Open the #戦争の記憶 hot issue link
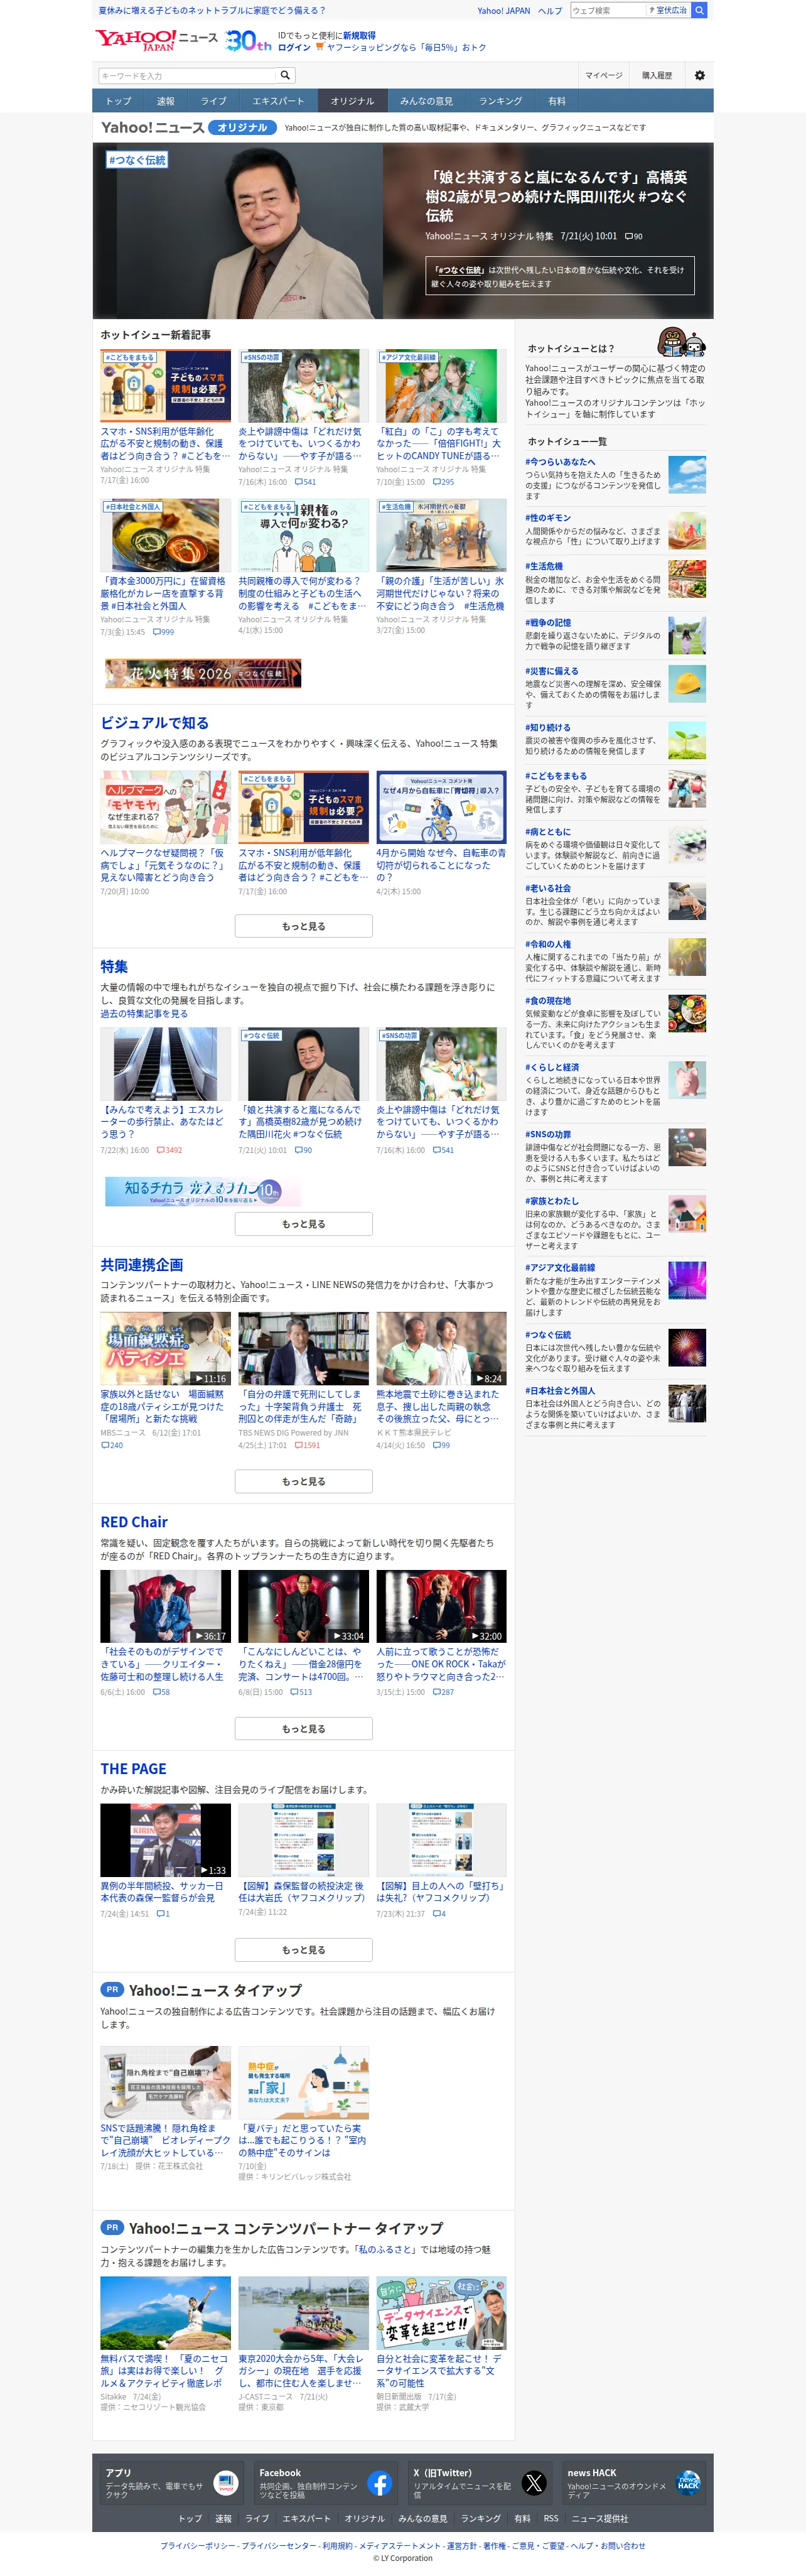Screen dimensions: 806x2576 point(549,622)
